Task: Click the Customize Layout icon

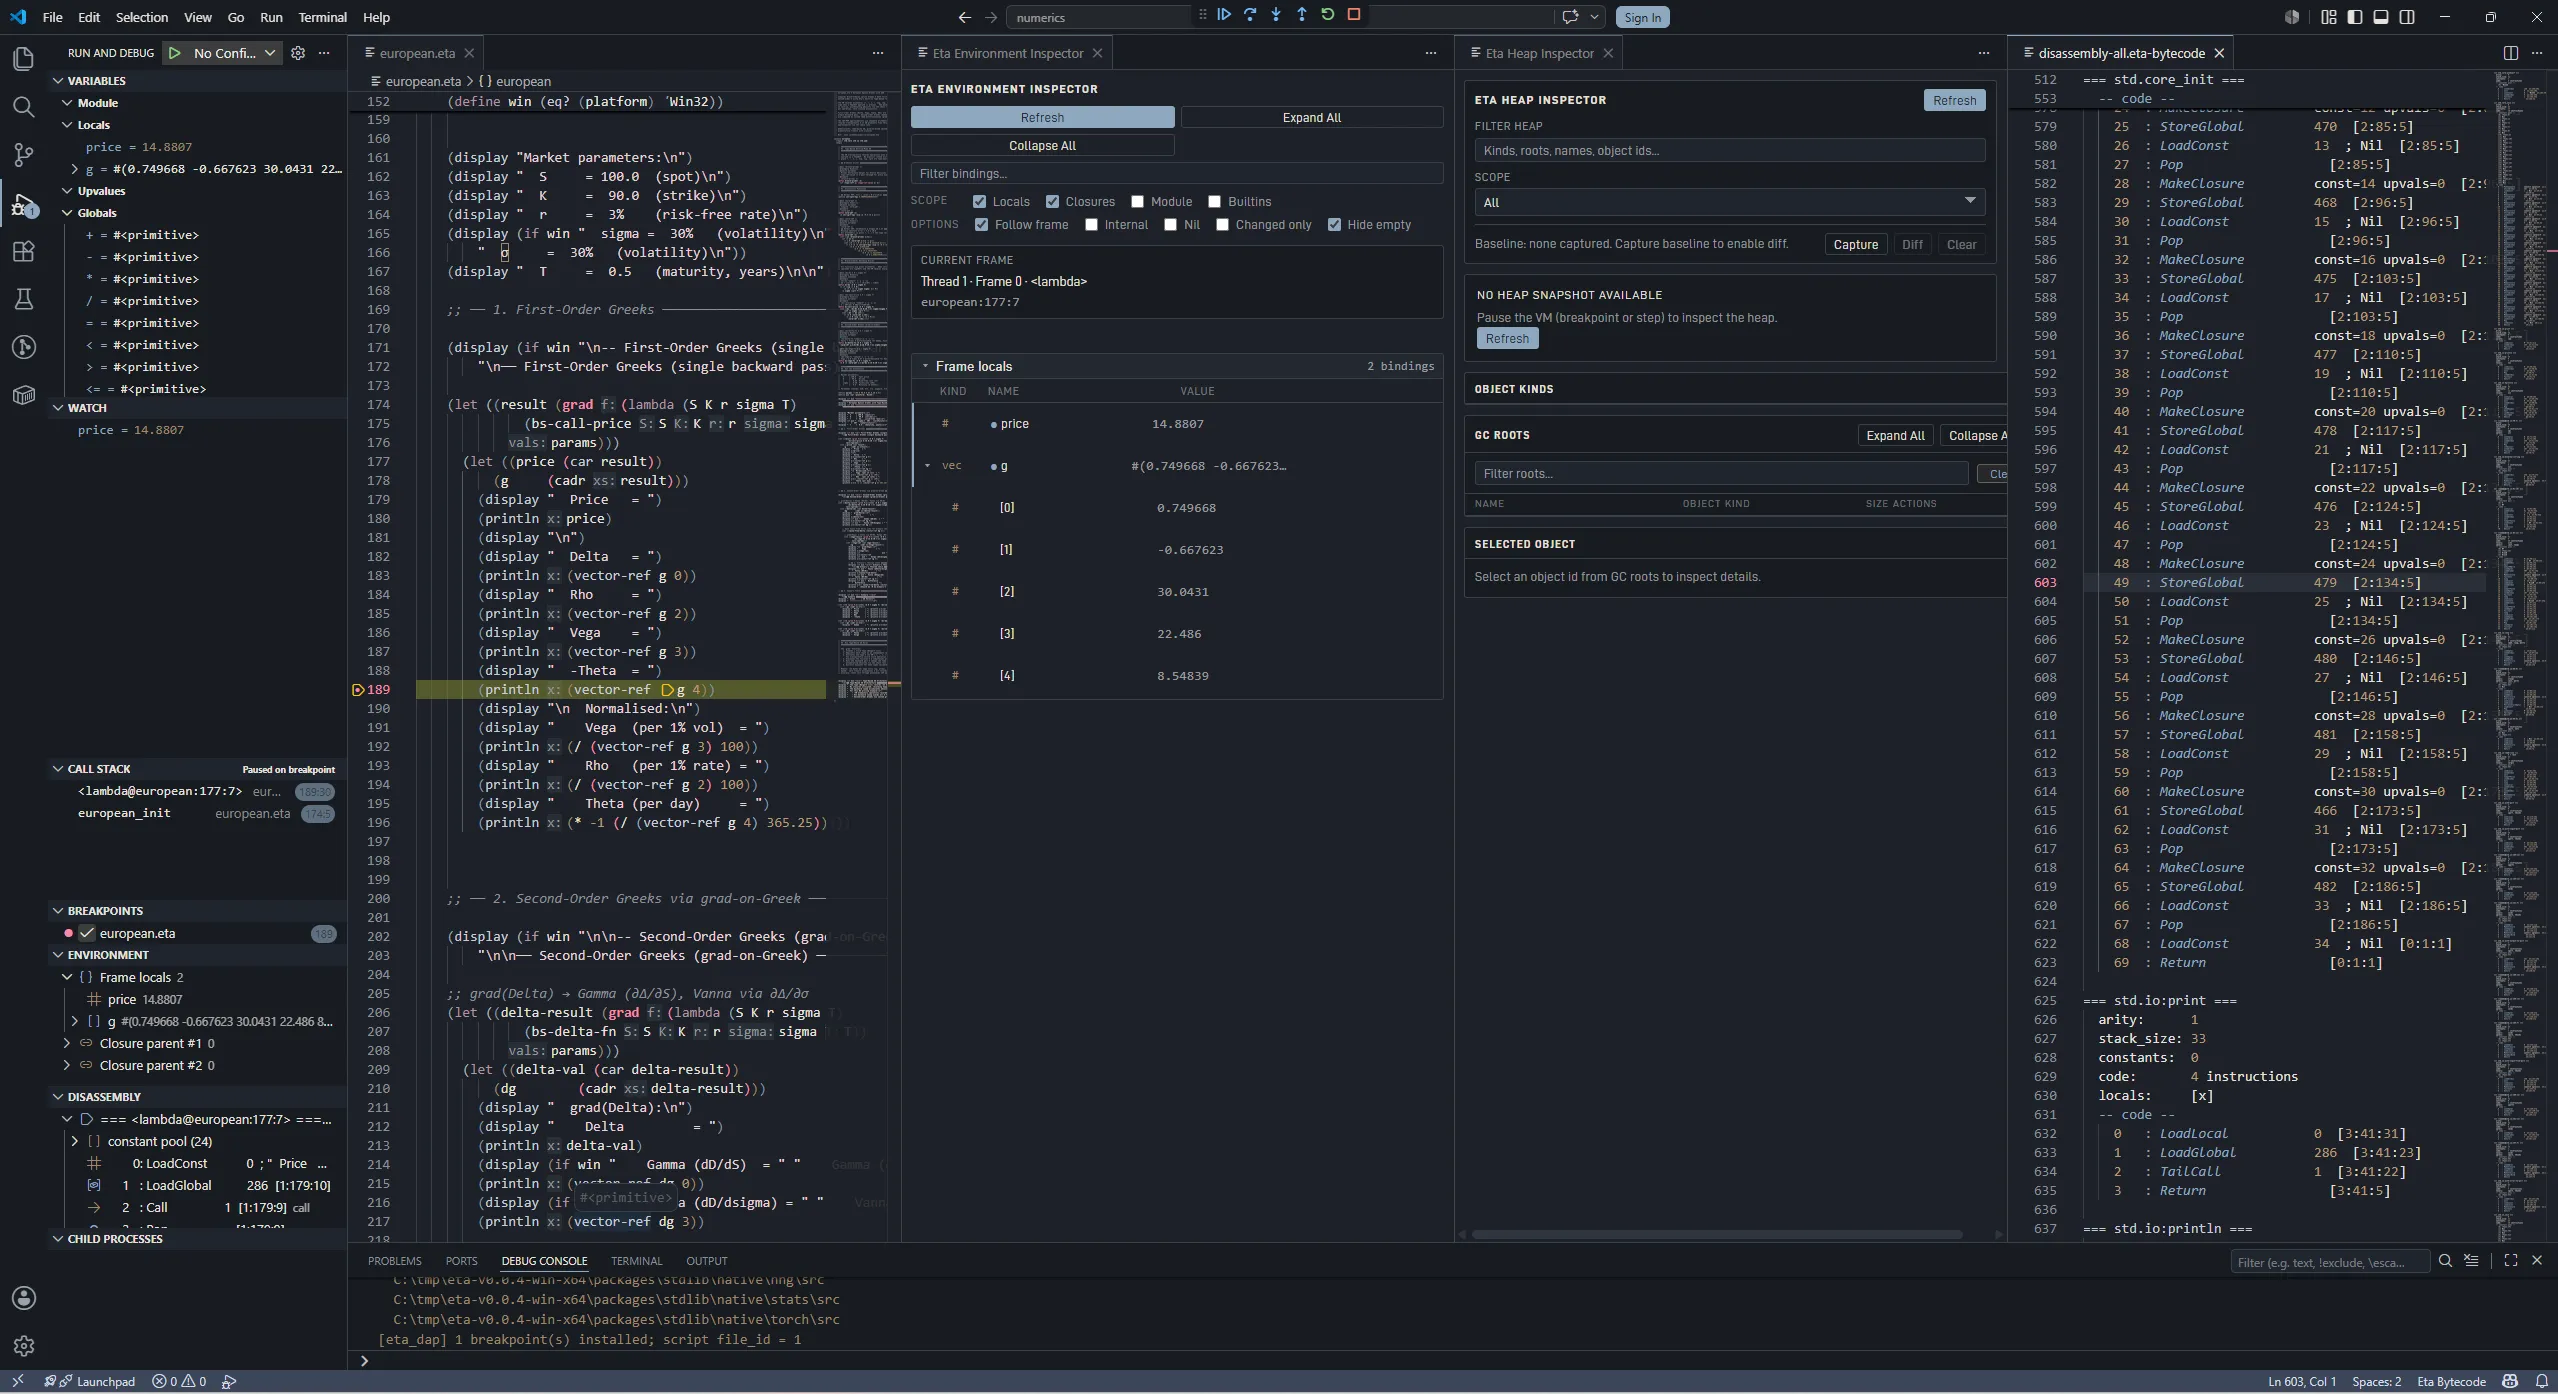Action: click(x=2329, y=17)
